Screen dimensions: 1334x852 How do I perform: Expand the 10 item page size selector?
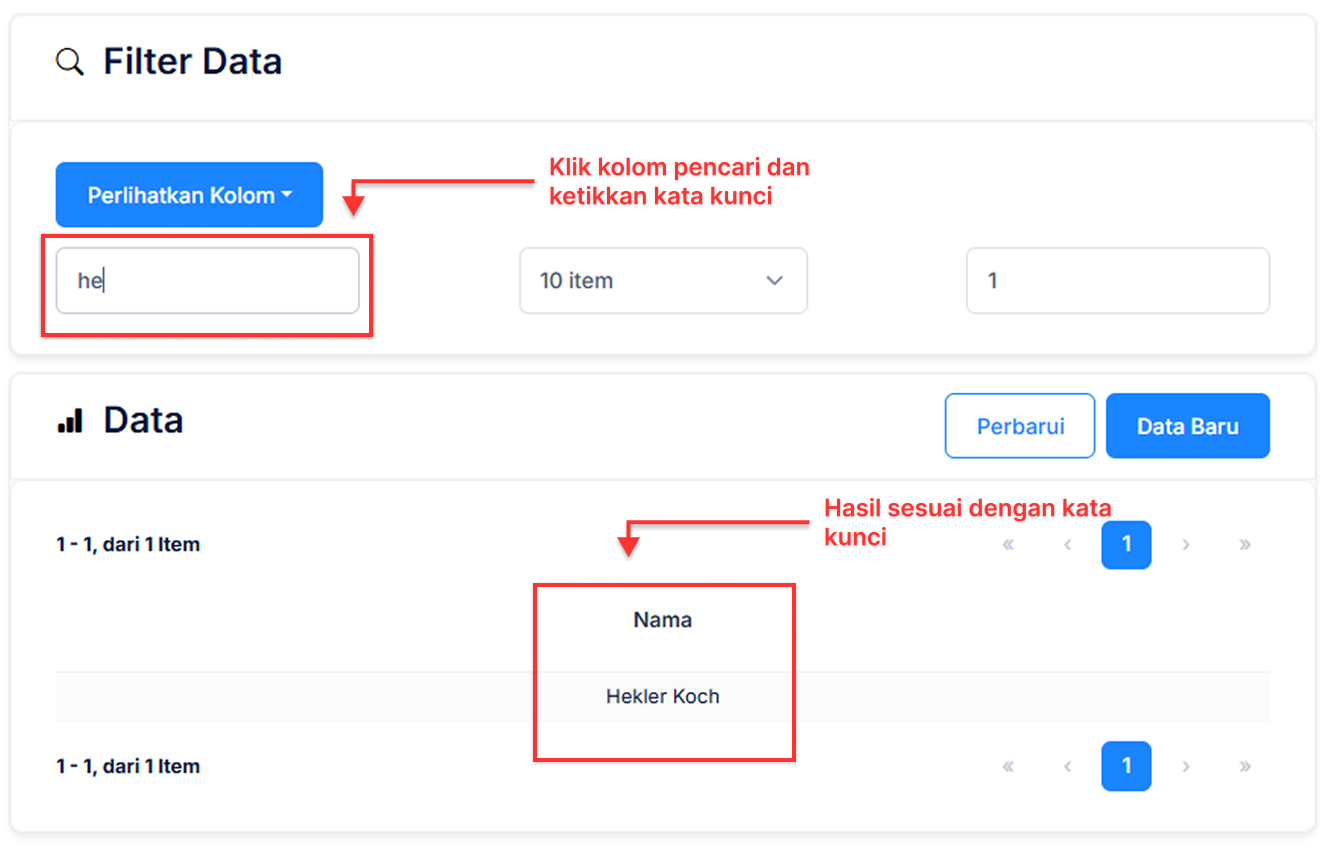click(663, 281)
